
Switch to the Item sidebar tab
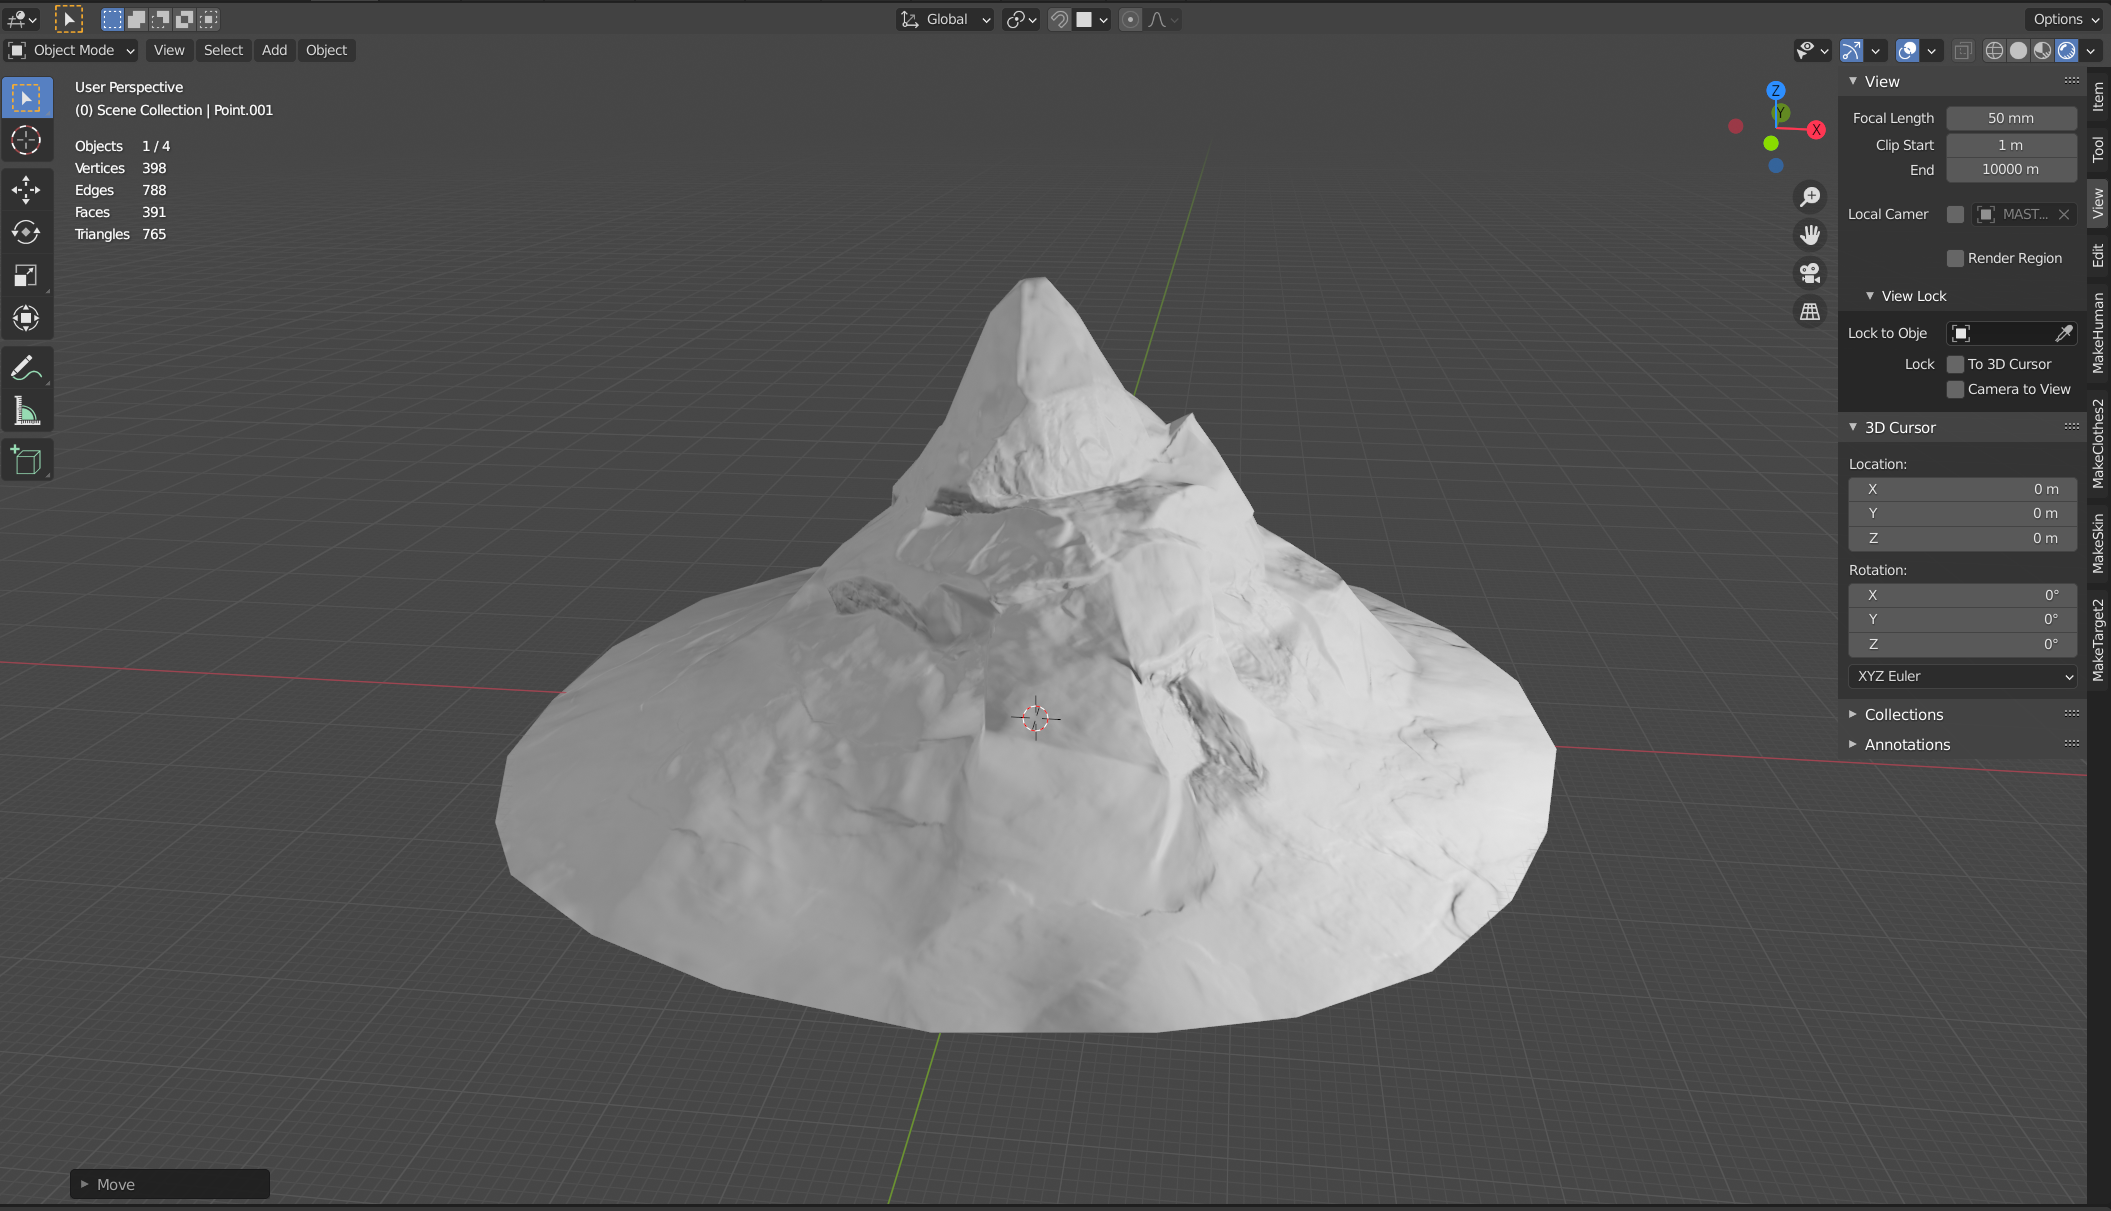2098,97
